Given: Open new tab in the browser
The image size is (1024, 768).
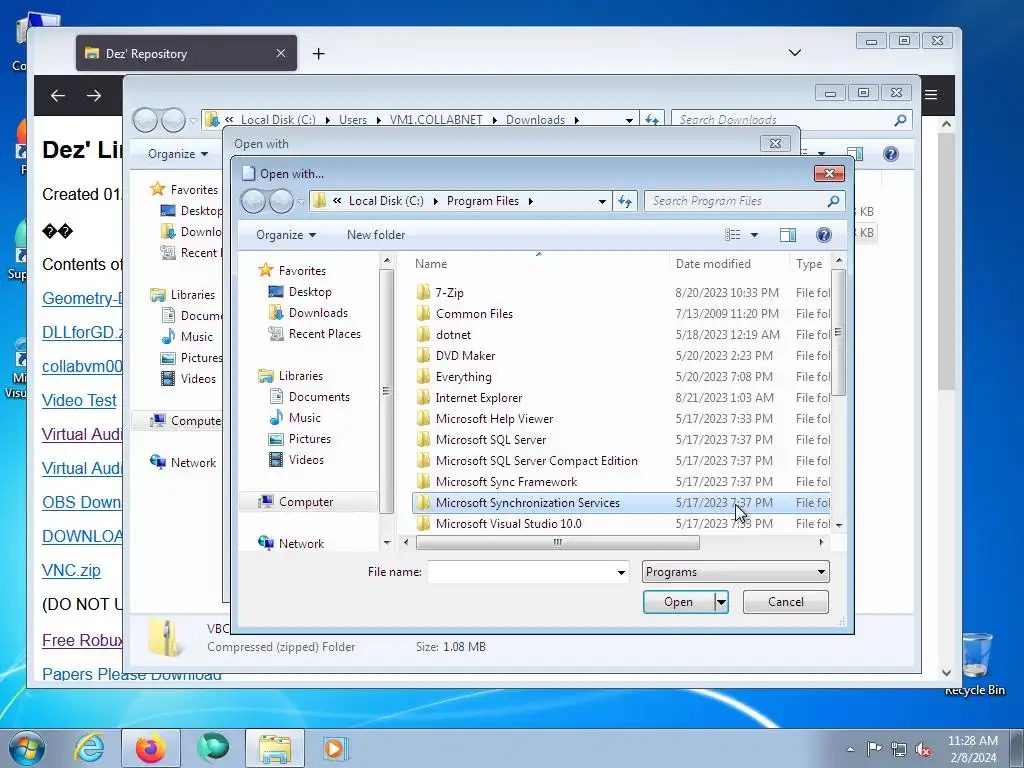Looking at the screenshot, I should [x=318, y=54].
